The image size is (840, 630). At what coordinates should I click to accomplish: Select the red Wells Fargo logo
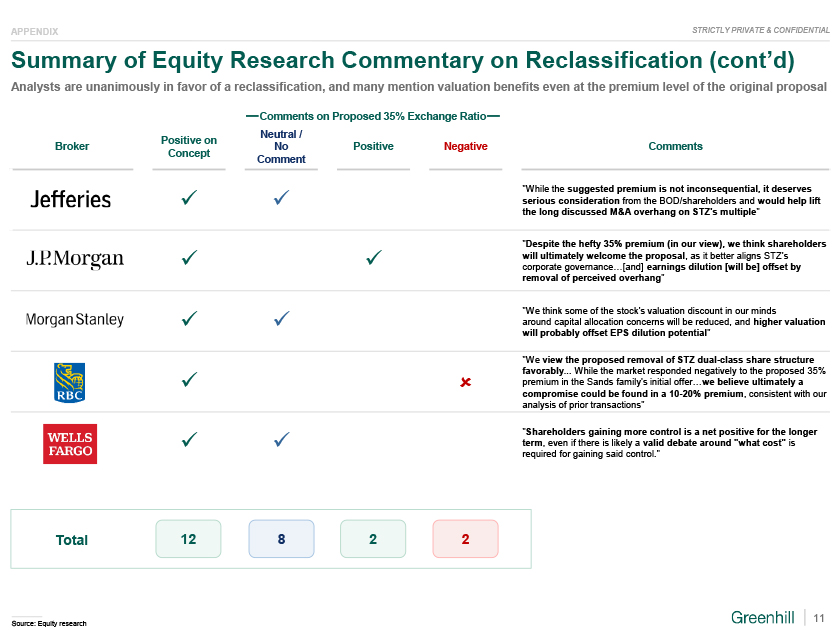70,444
